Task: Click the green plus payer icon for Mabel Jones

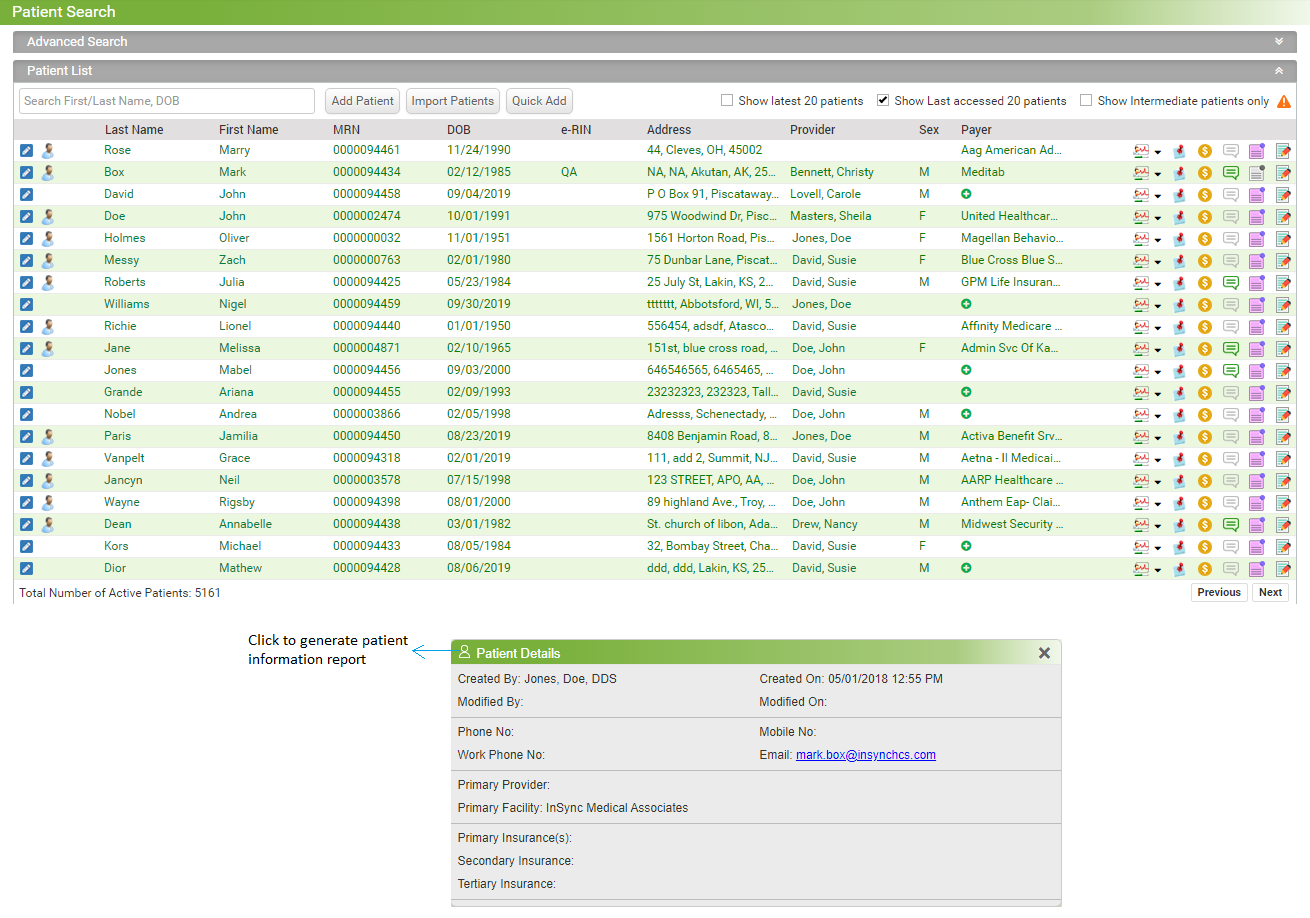Action: click(965, 370)
